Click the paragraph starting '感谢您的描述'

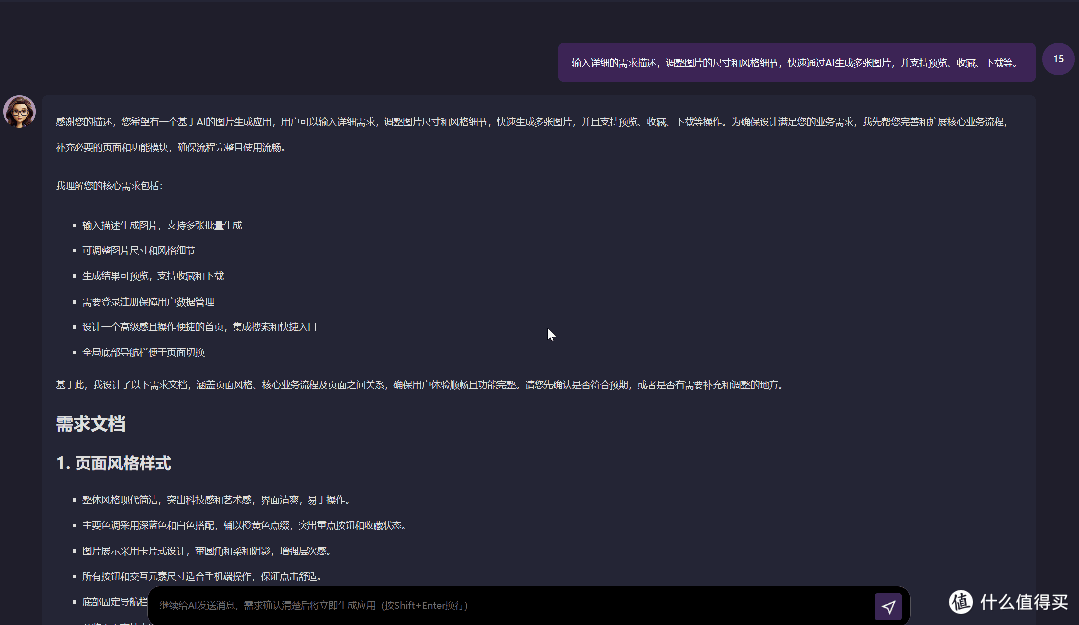tap(532, 134)
